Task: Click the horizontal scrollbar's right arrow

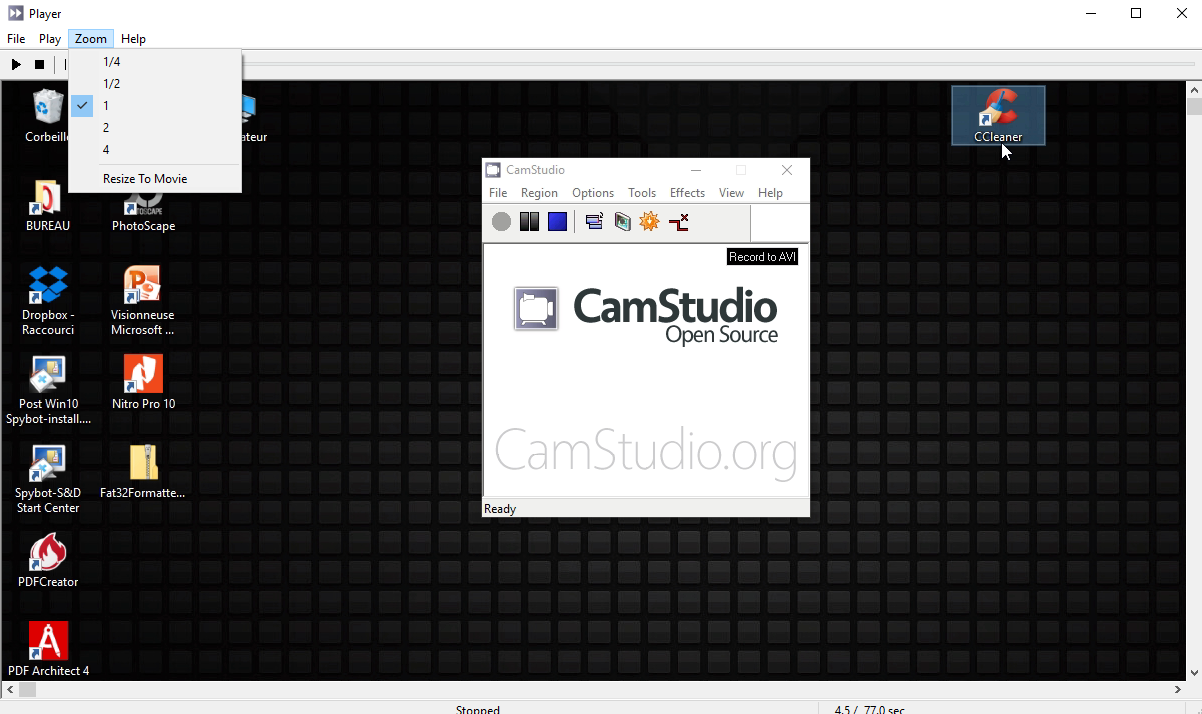Action: (x=1176, y=689)
